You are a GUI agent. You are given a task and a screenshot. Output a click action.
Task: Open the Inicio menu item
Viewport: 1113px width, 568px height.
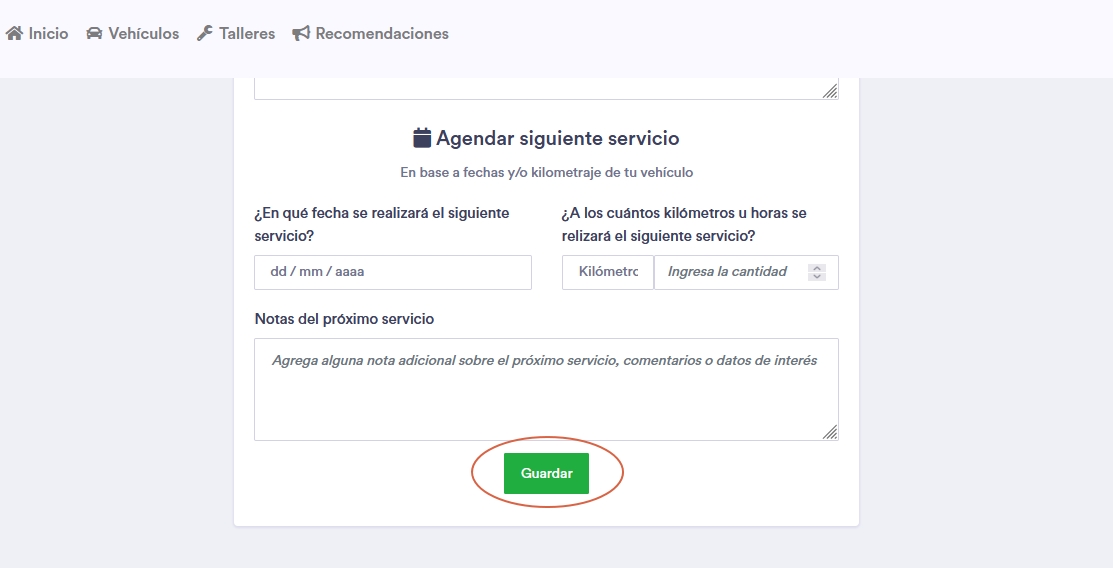(x=48, y=34)
